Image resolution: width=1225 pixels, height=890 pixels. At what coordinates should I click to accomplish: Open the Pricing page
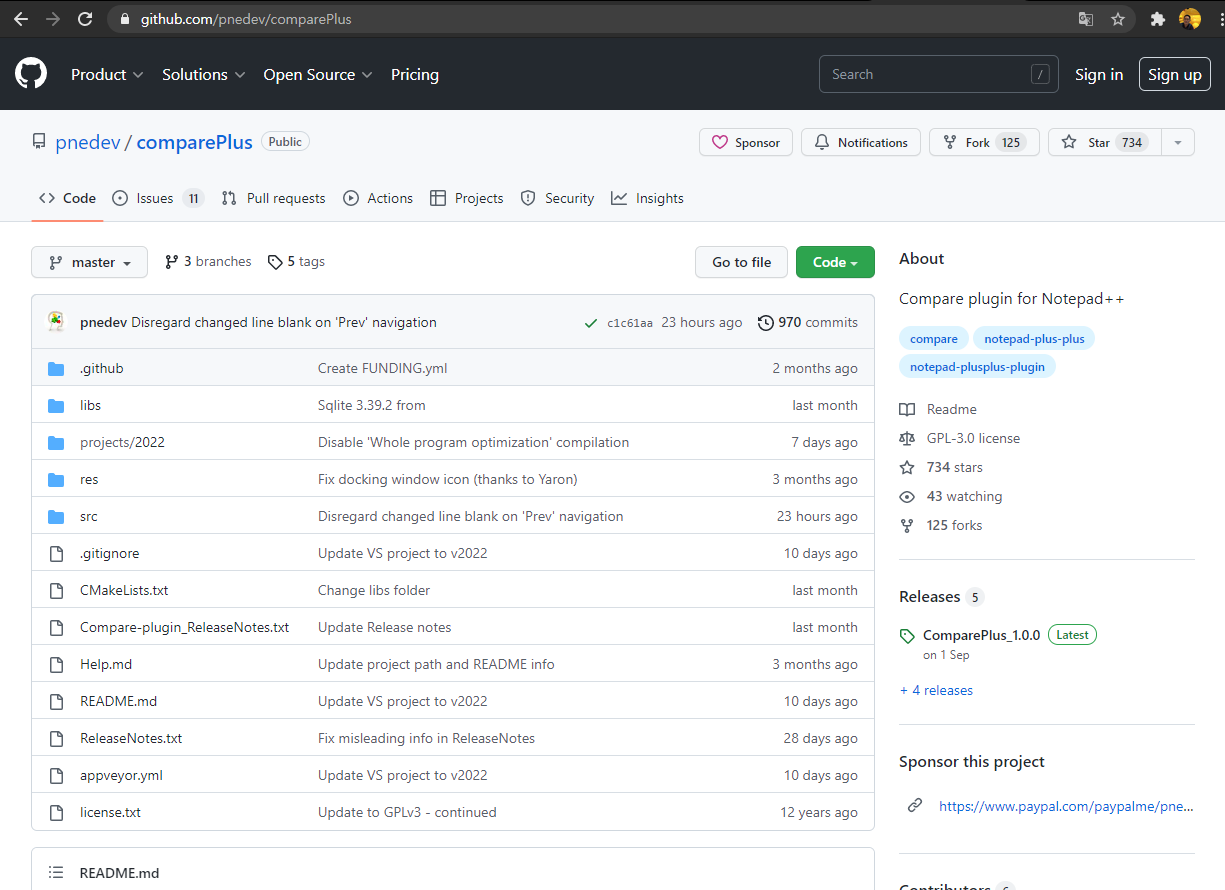click(415, 75)
